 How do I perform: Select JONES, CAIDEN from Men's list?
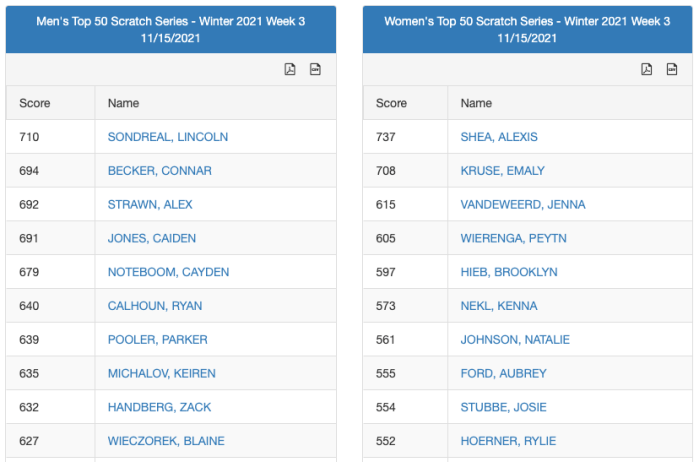coord(152,238)
